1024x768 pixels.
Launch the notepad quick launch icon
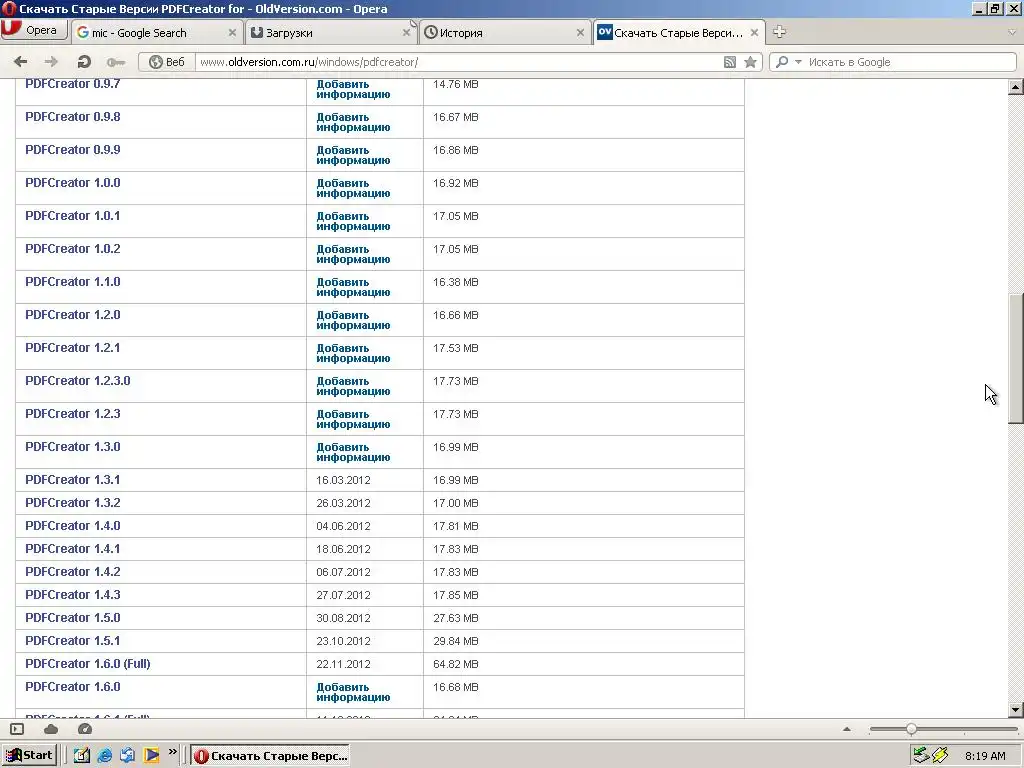(82, 756)
